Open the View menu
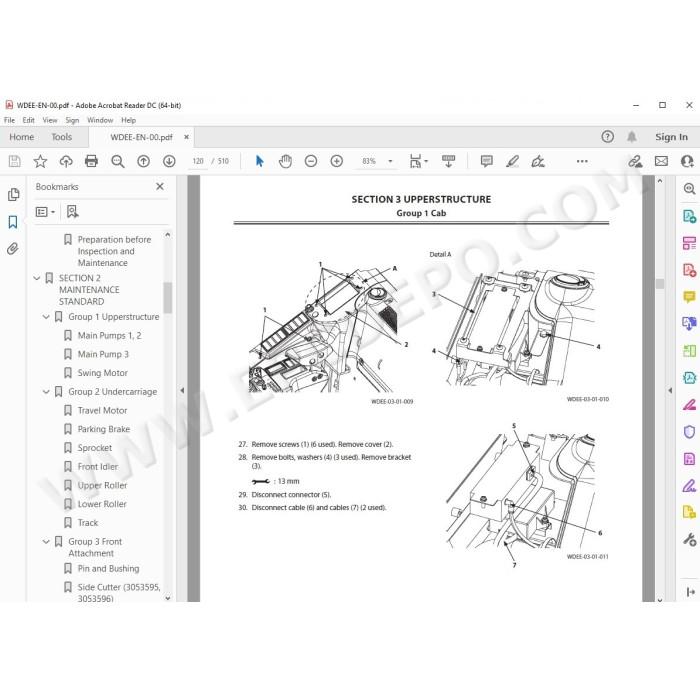The width and height of the screenshot is (700, 700). [50, 120]
